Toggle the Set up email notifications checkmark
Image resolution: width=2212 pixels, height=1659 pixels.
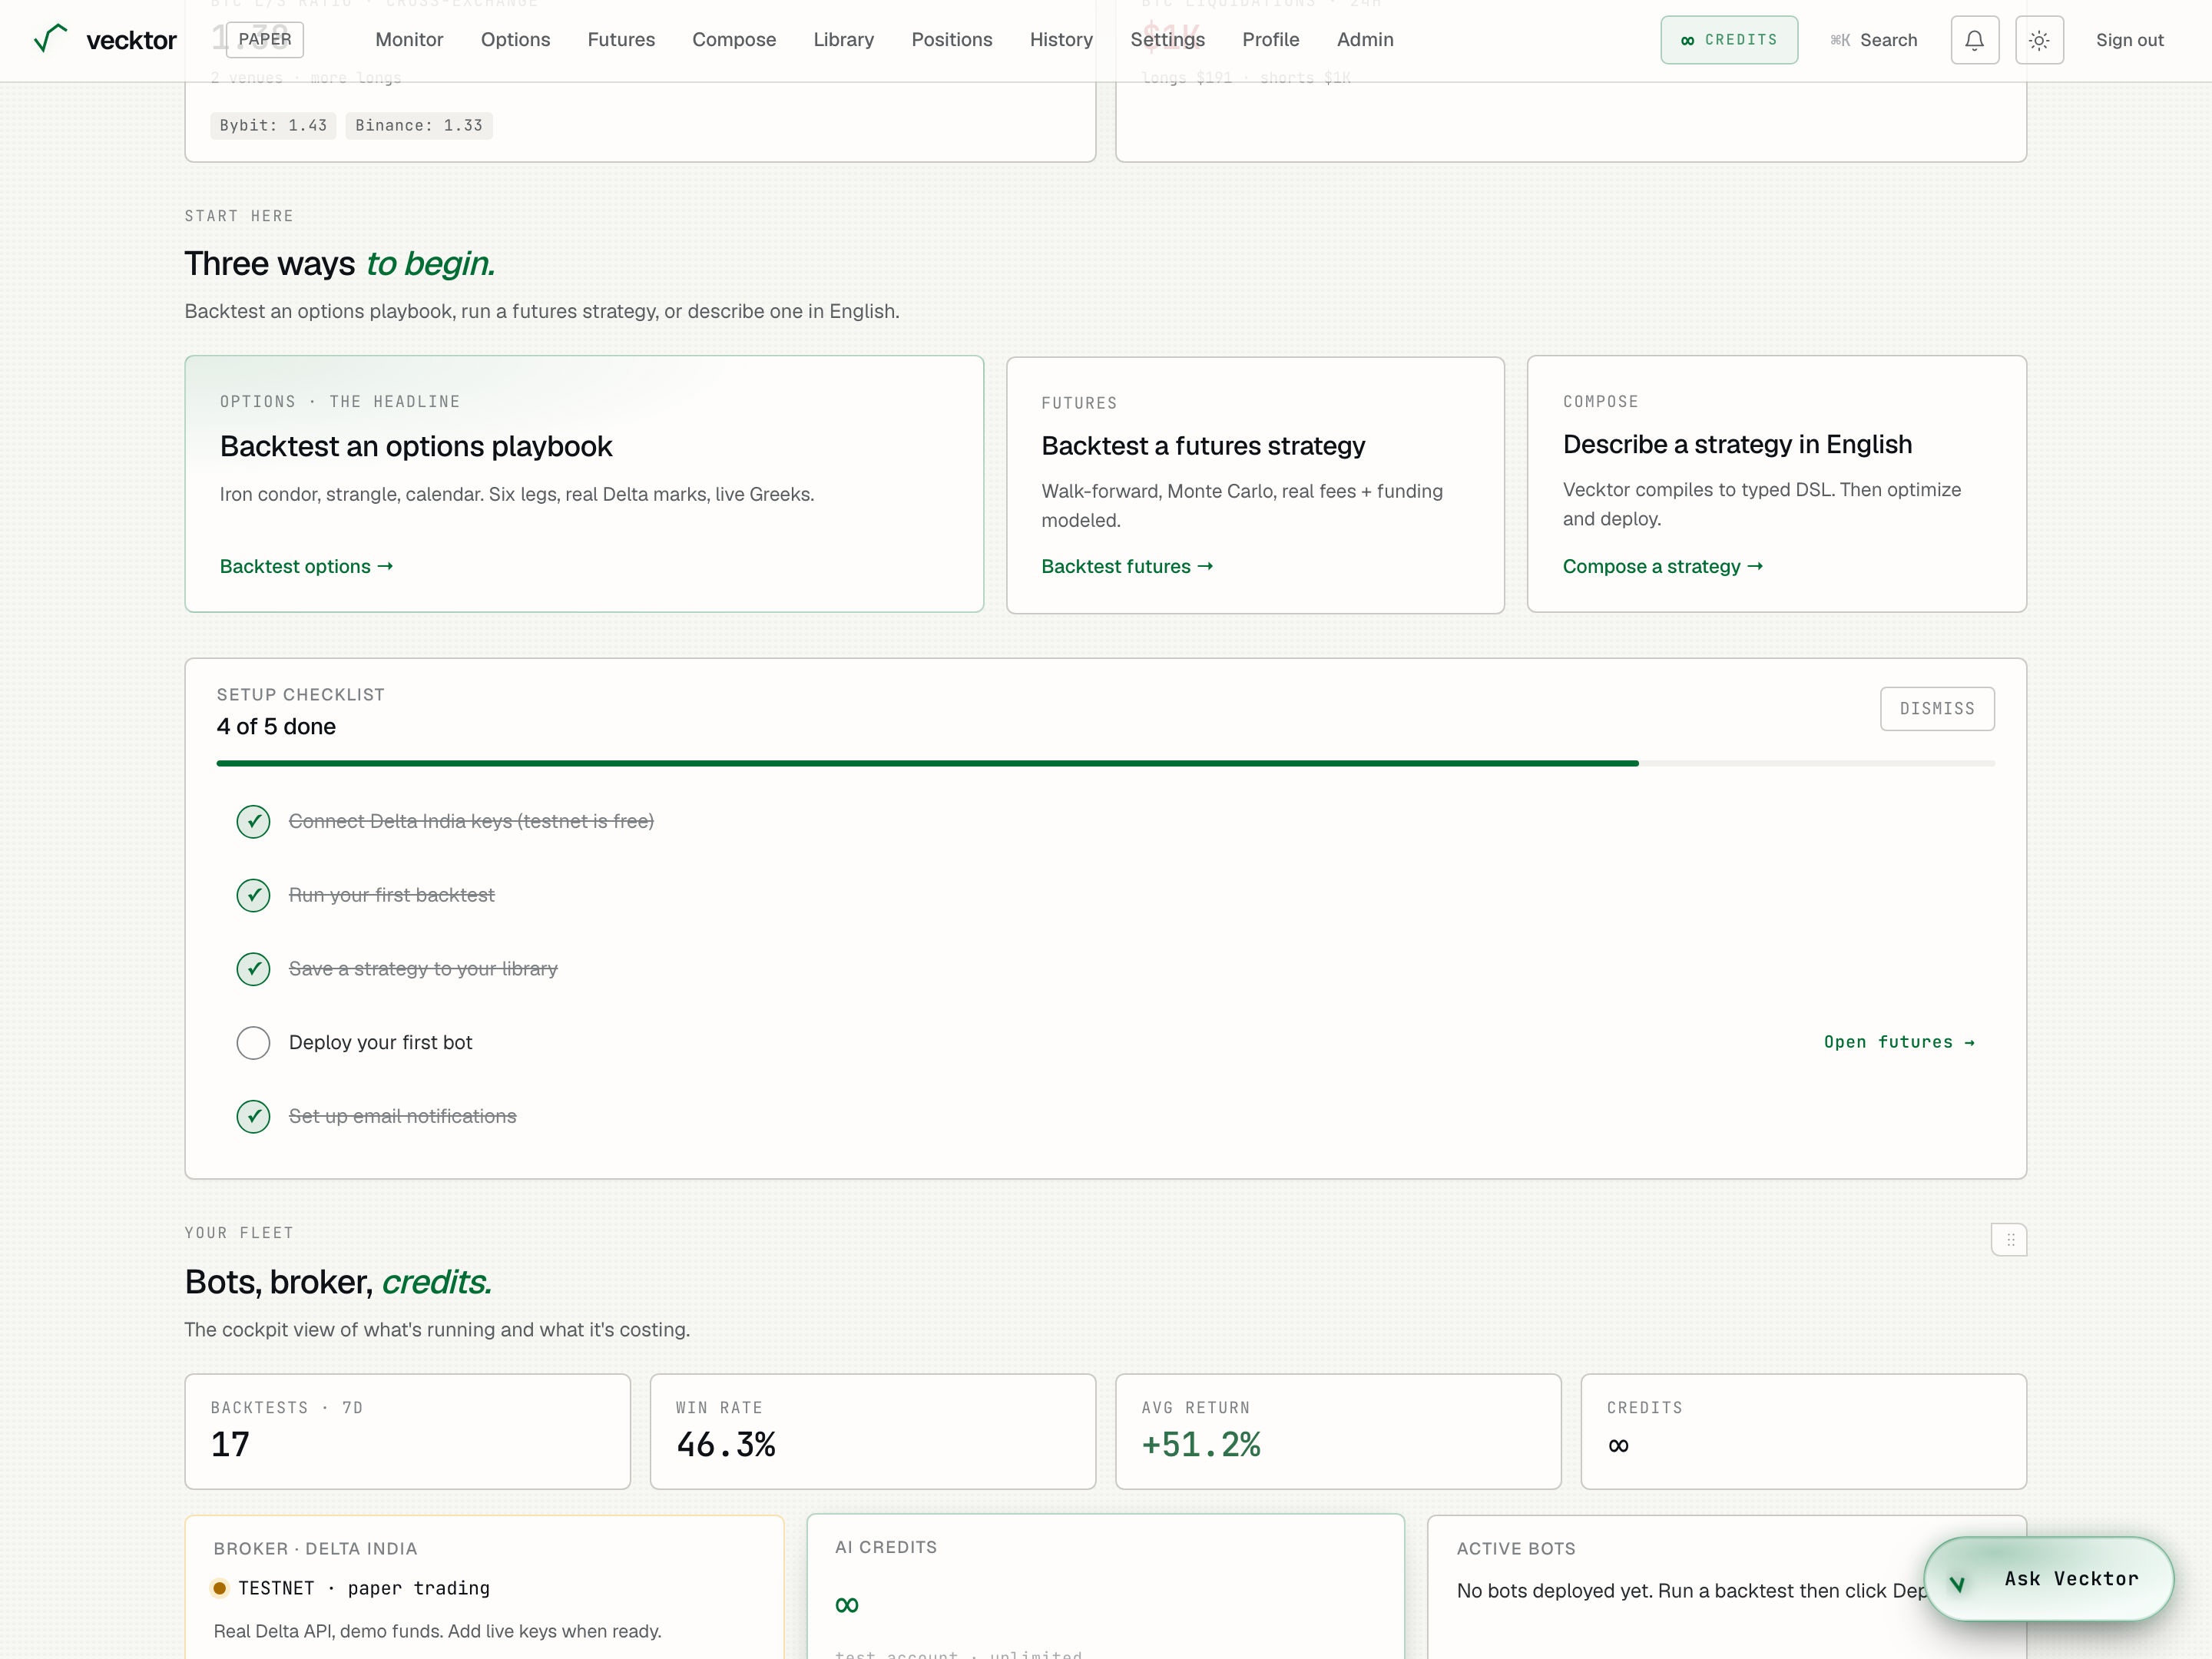click(x=253, y=1116)
